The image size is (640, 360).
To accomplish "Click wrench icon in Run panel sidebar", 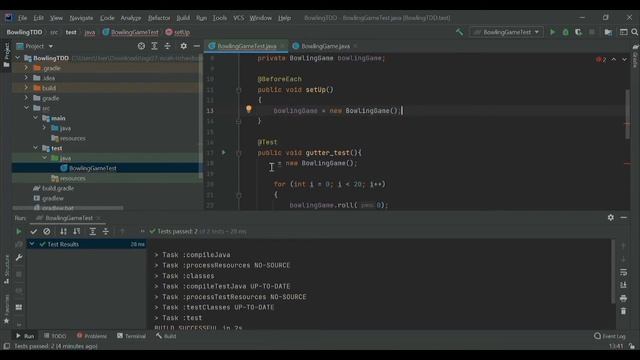I will [19, 258].
